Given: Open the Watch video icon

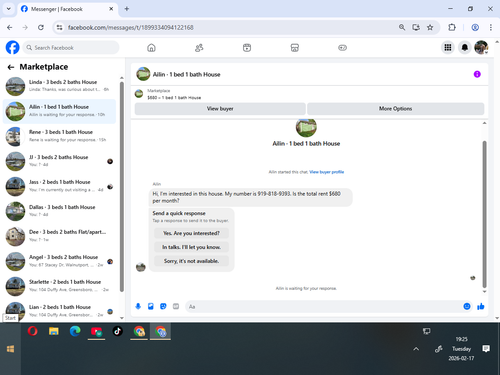Looking at the screenshot, I should tap(247, 48).
